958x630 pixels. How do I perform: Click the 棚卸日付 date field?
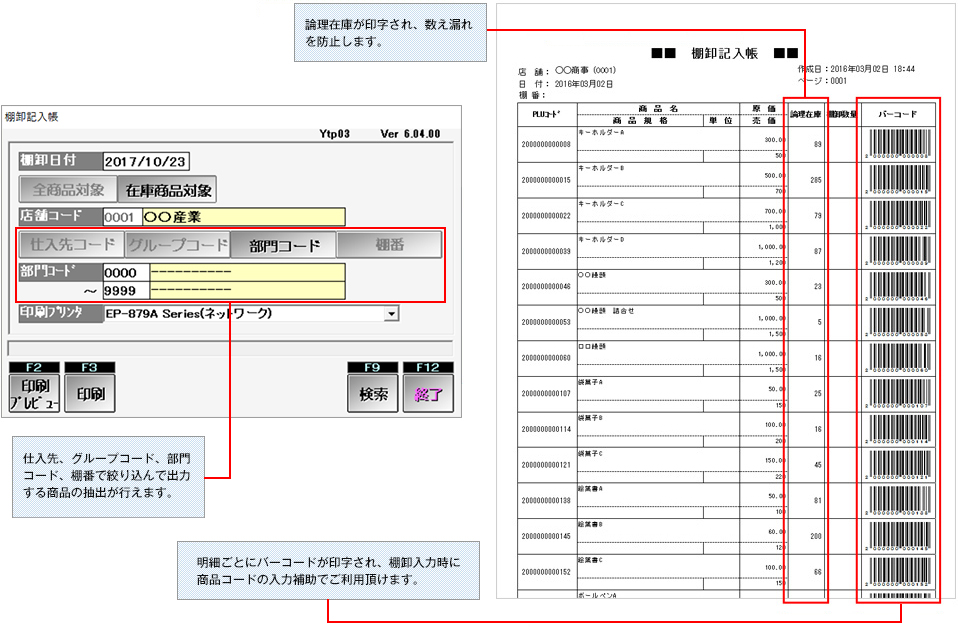pyautogui.click(x=146, y=161)
